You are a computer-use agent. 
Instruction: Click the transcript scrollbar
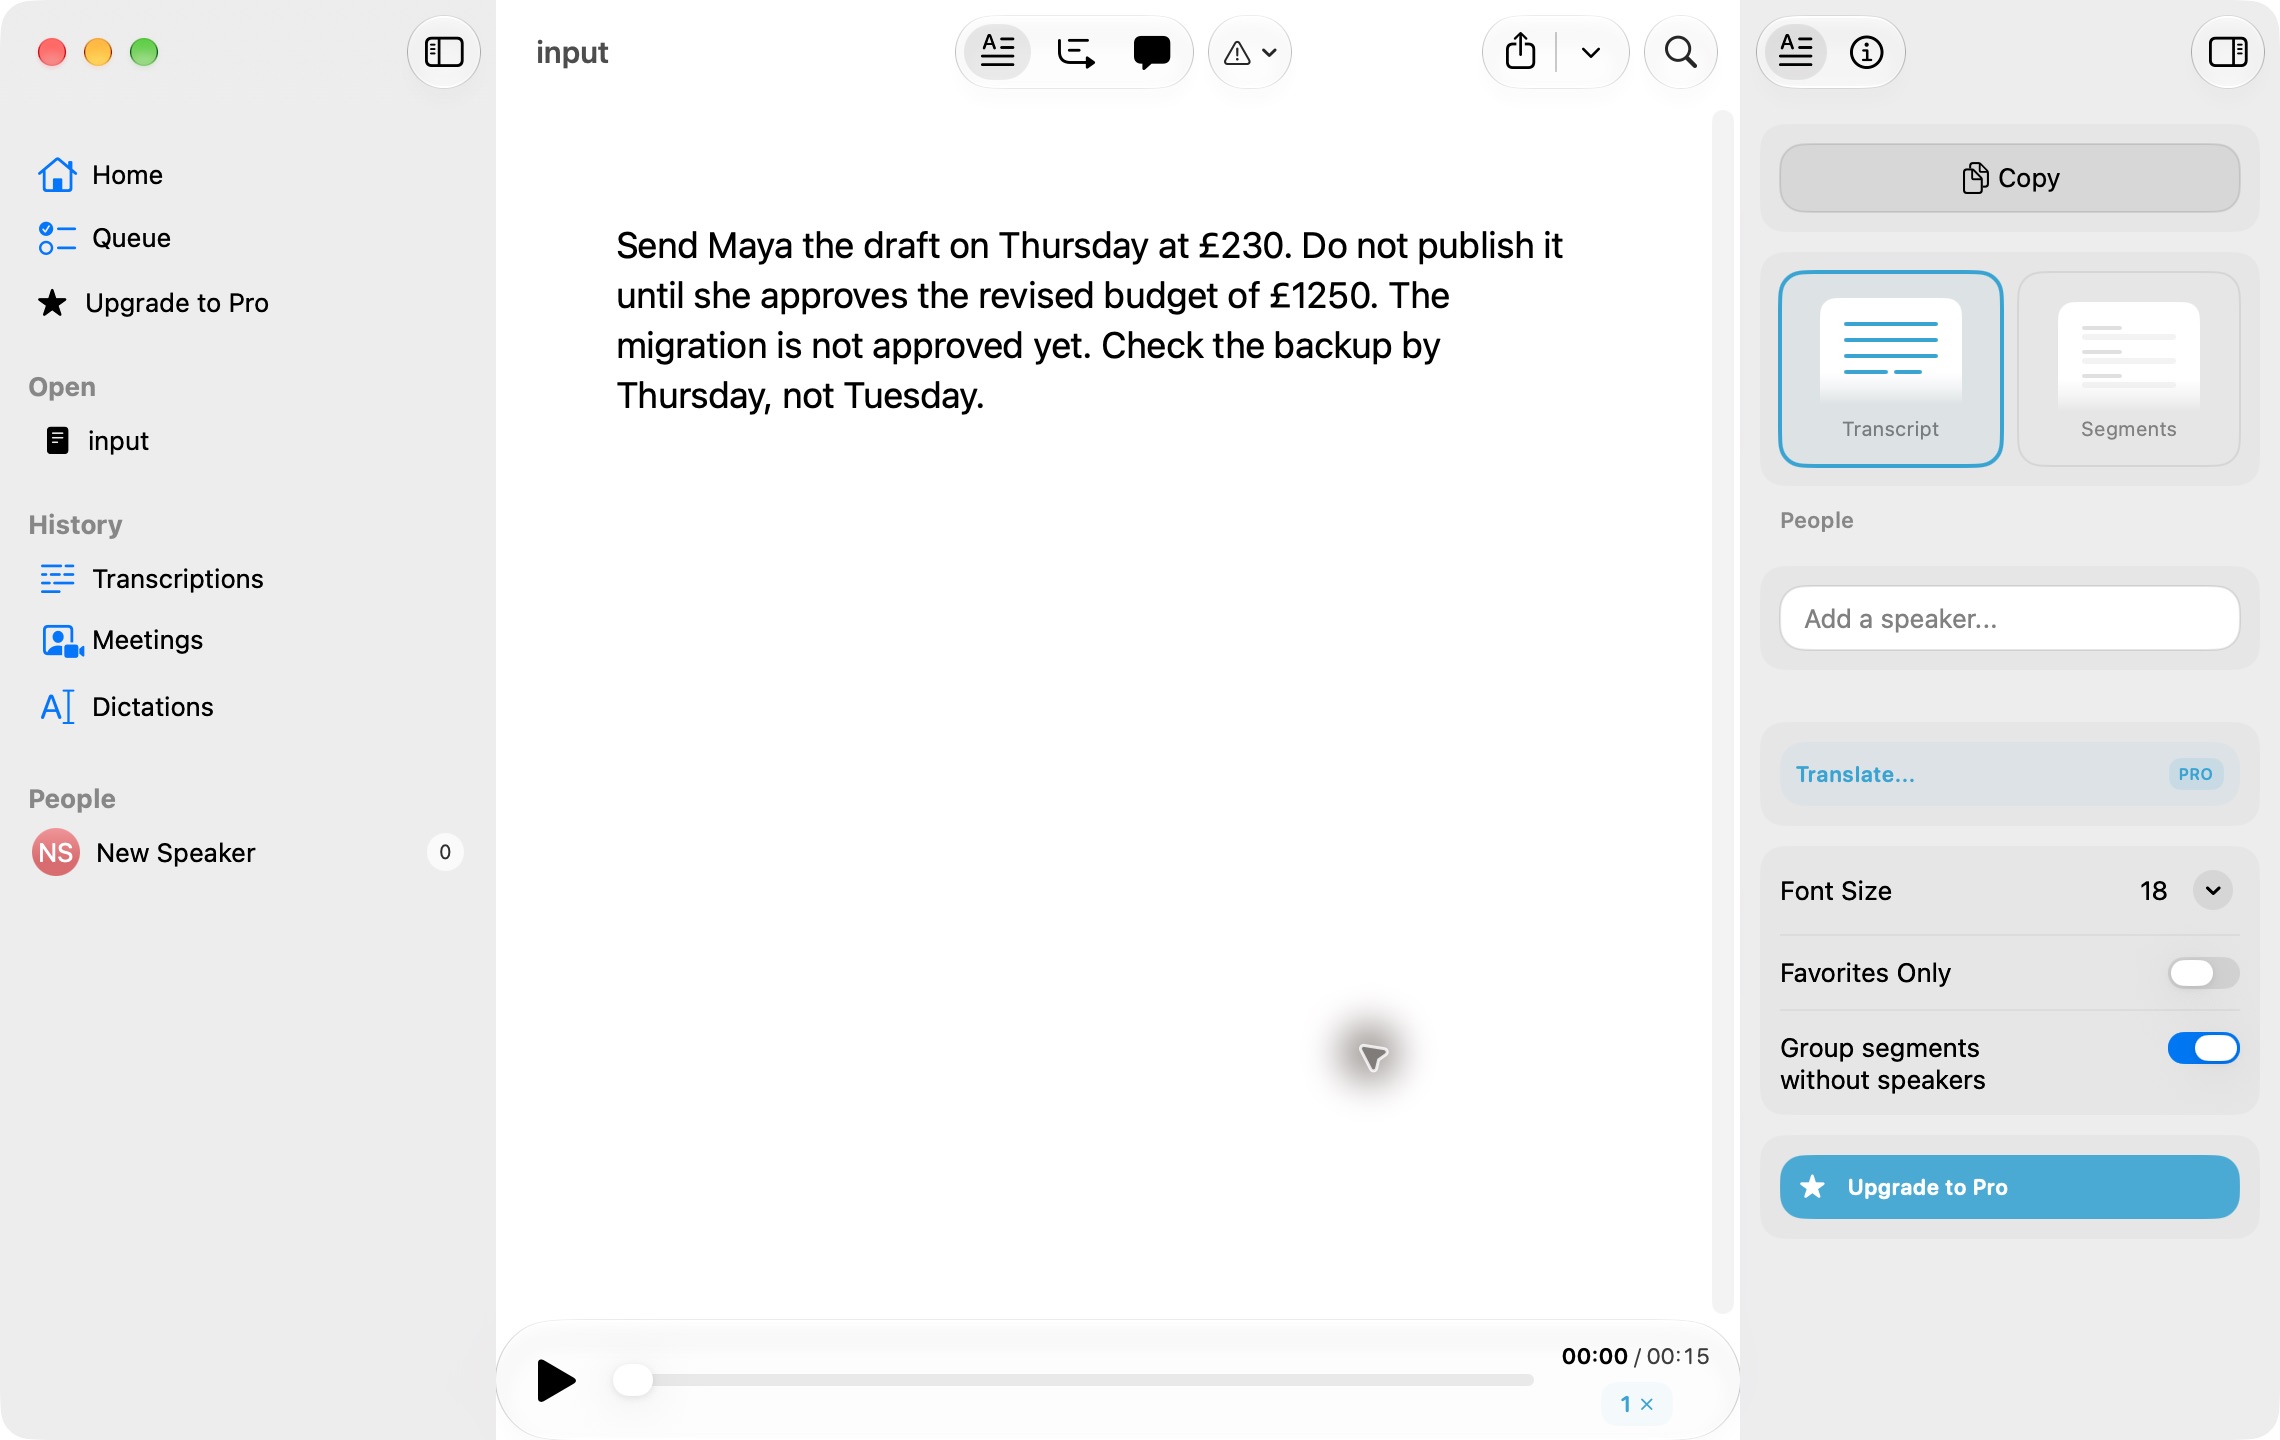point(1722,712)
